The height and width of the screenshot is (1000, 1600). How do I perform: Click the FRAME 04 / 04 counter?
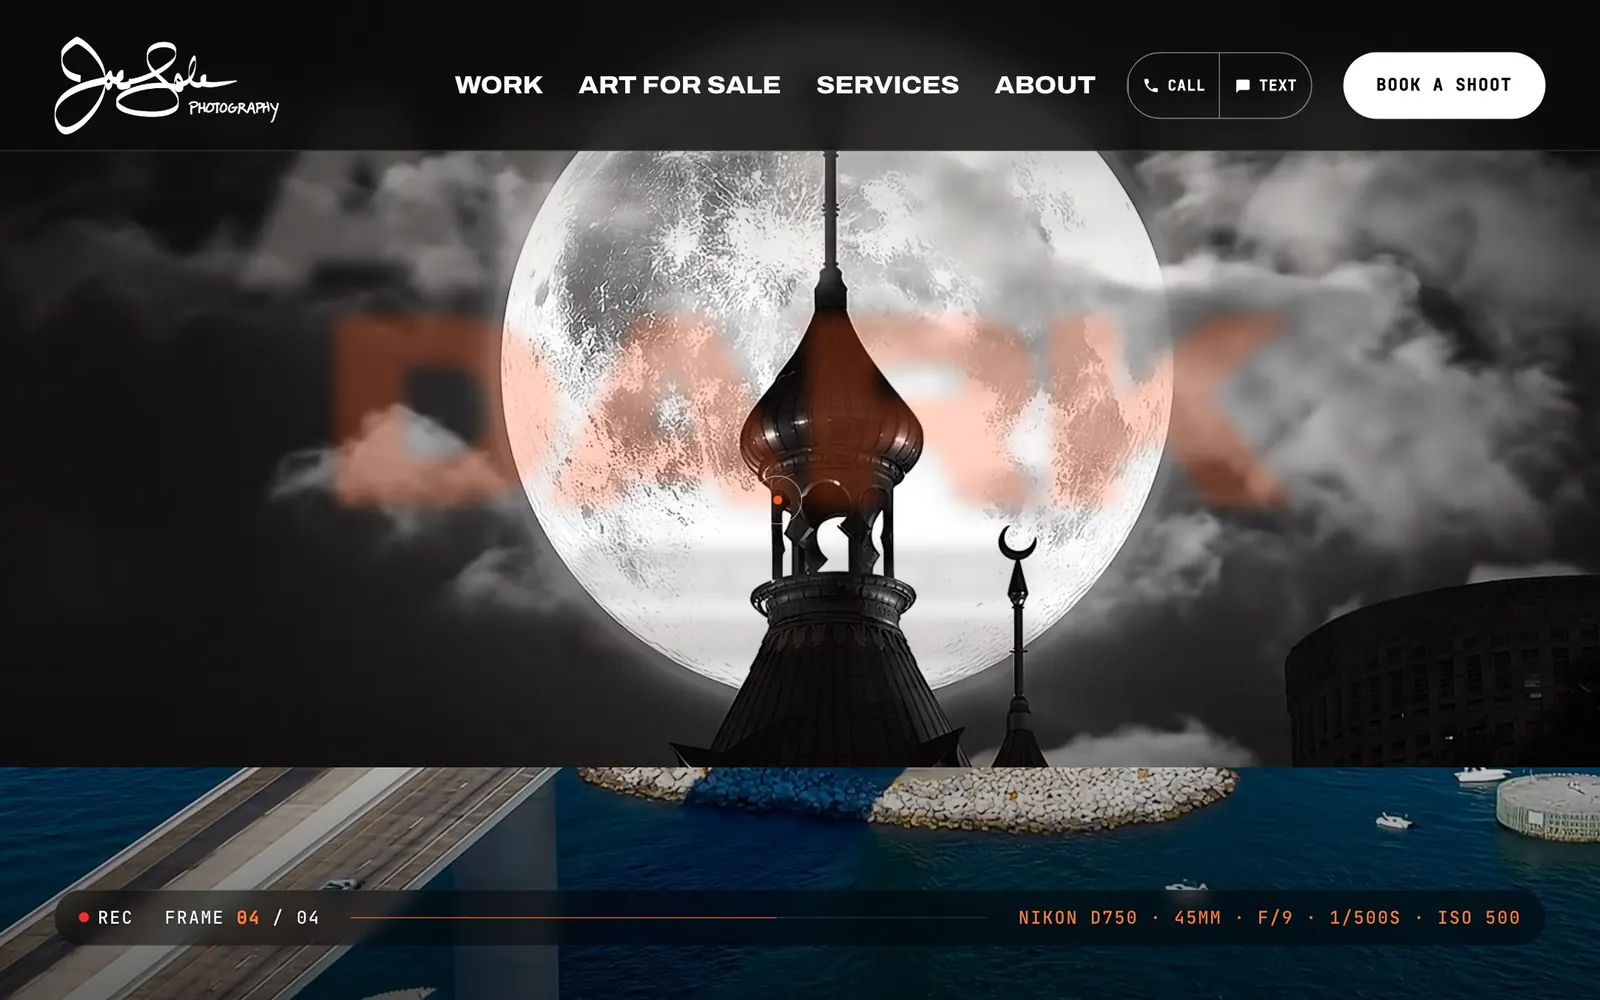pyautogui.click(x=242, y=917)
